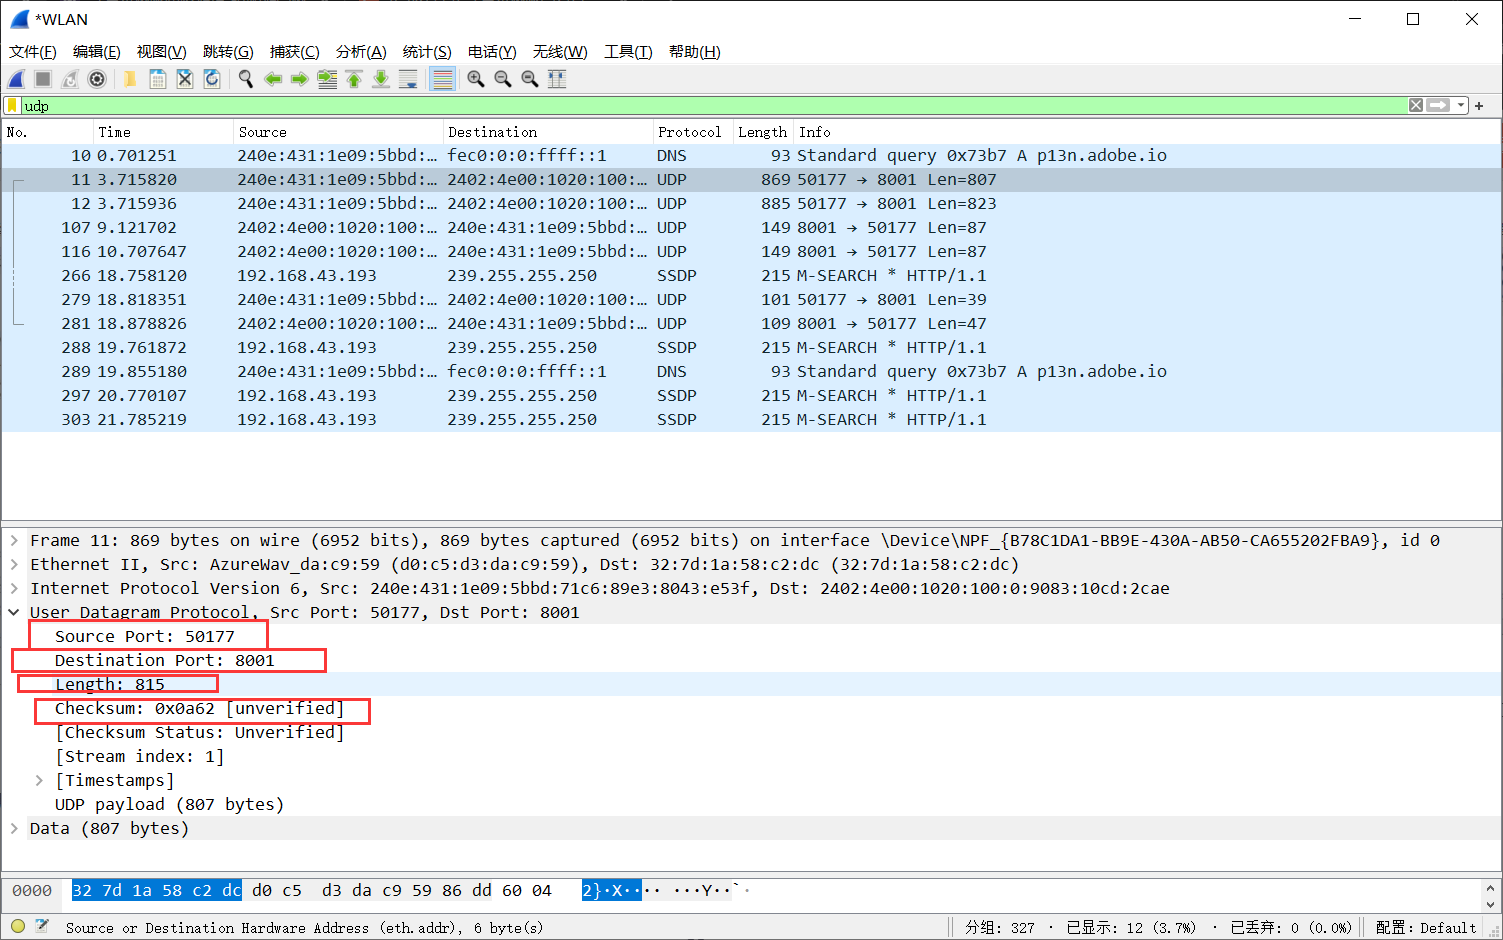Select the Destination Port: 8001 field
The width and height of the screenshot is (1503, 940).
(x=165, y=660)
